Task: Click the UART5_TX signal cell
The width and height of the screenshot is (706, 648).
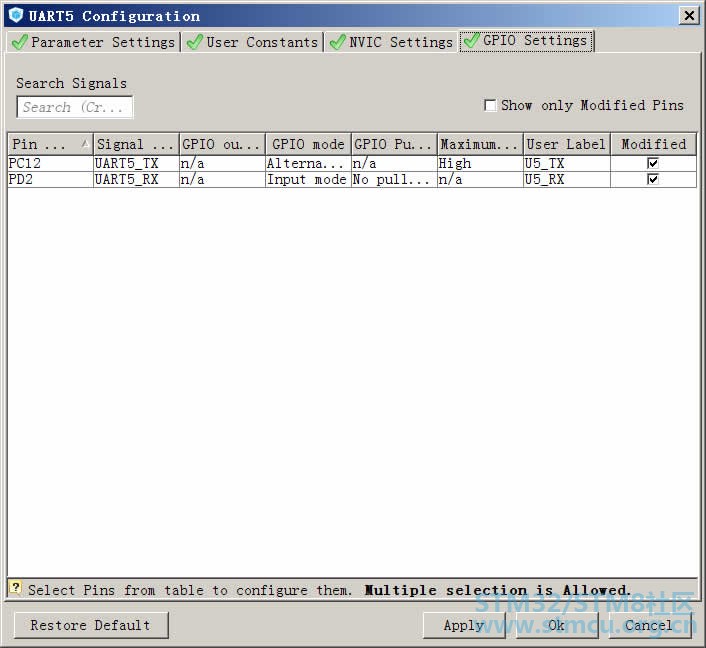Action: pos(136,163)
